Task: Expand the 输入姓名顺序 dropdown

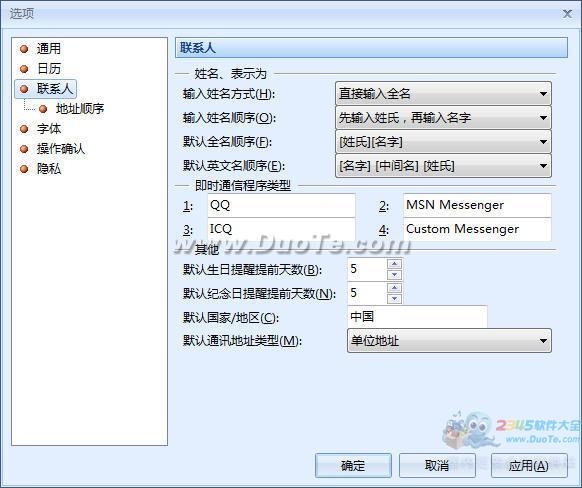Action: coord(443,118)
